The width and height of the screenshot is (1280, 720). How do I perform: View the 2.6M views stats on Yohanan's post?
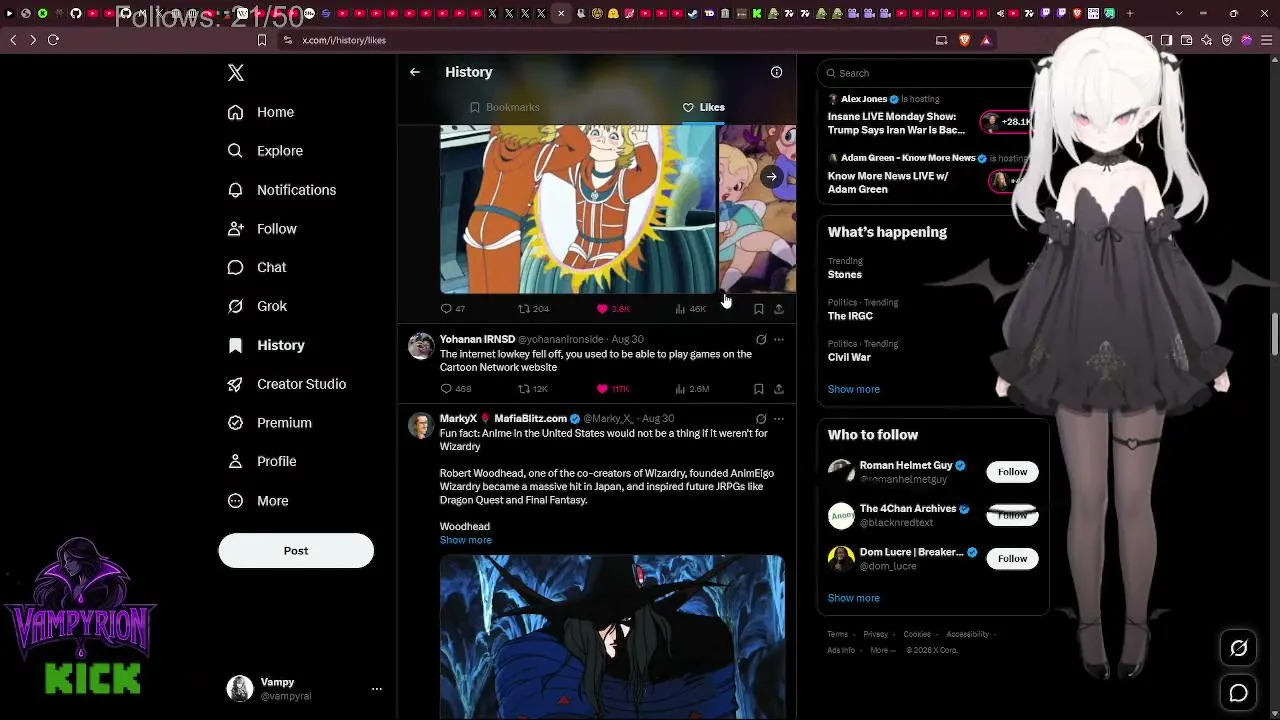[x=693, y=389]
